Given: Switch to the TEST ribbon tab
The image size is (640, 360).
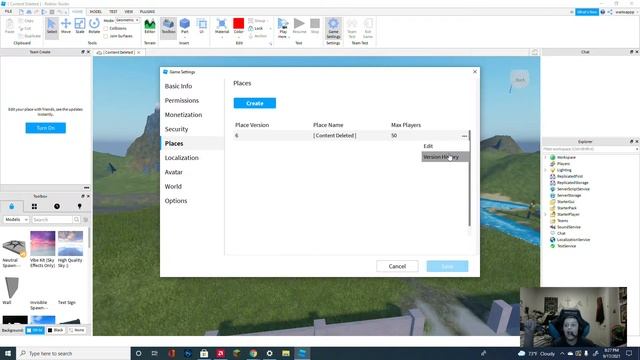Looking at the screenshot, I should point(113,11).
